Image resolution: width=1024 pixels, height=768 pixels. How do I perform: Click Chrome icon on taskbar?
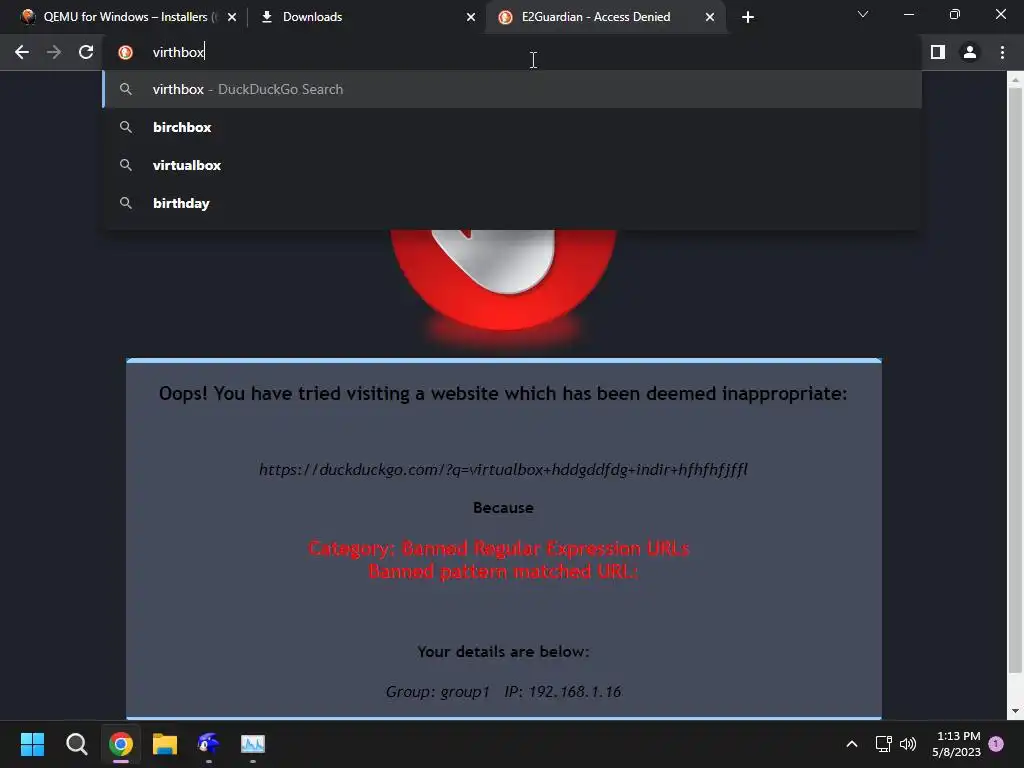(x=121, y=744)
